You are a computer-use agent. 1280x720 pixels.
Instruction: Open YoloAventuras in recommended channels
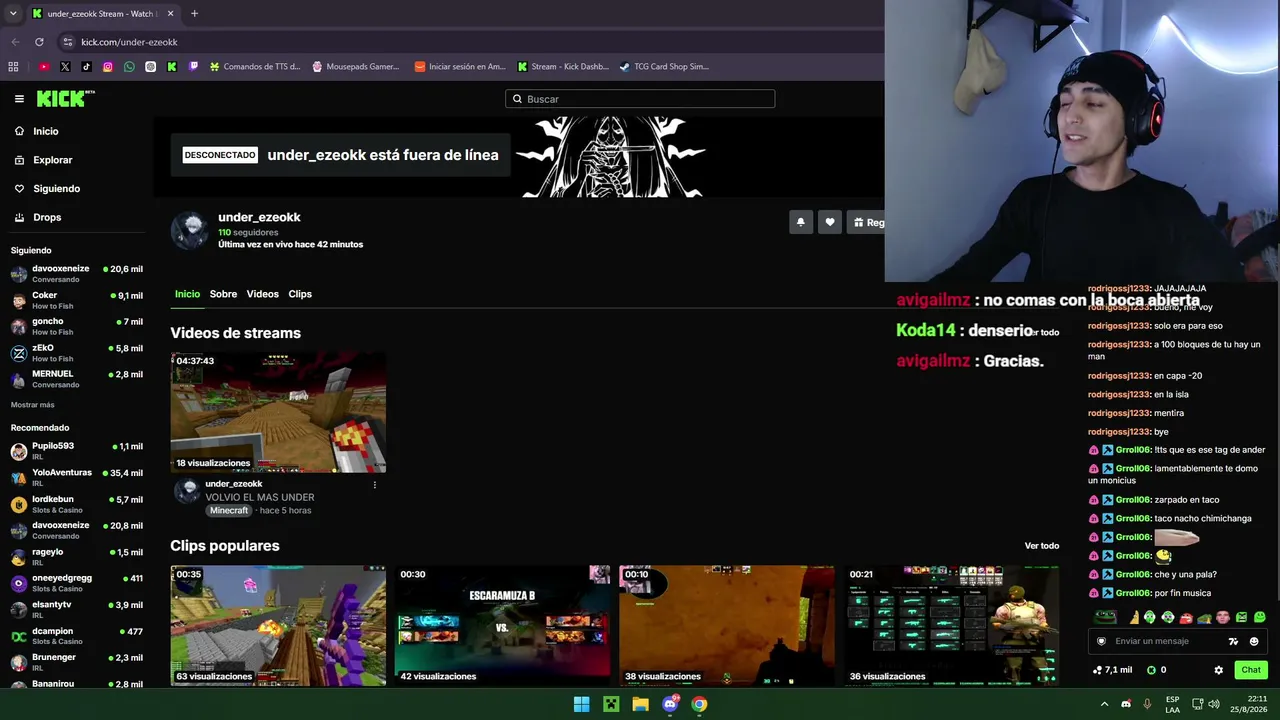(x=77, y=478)
